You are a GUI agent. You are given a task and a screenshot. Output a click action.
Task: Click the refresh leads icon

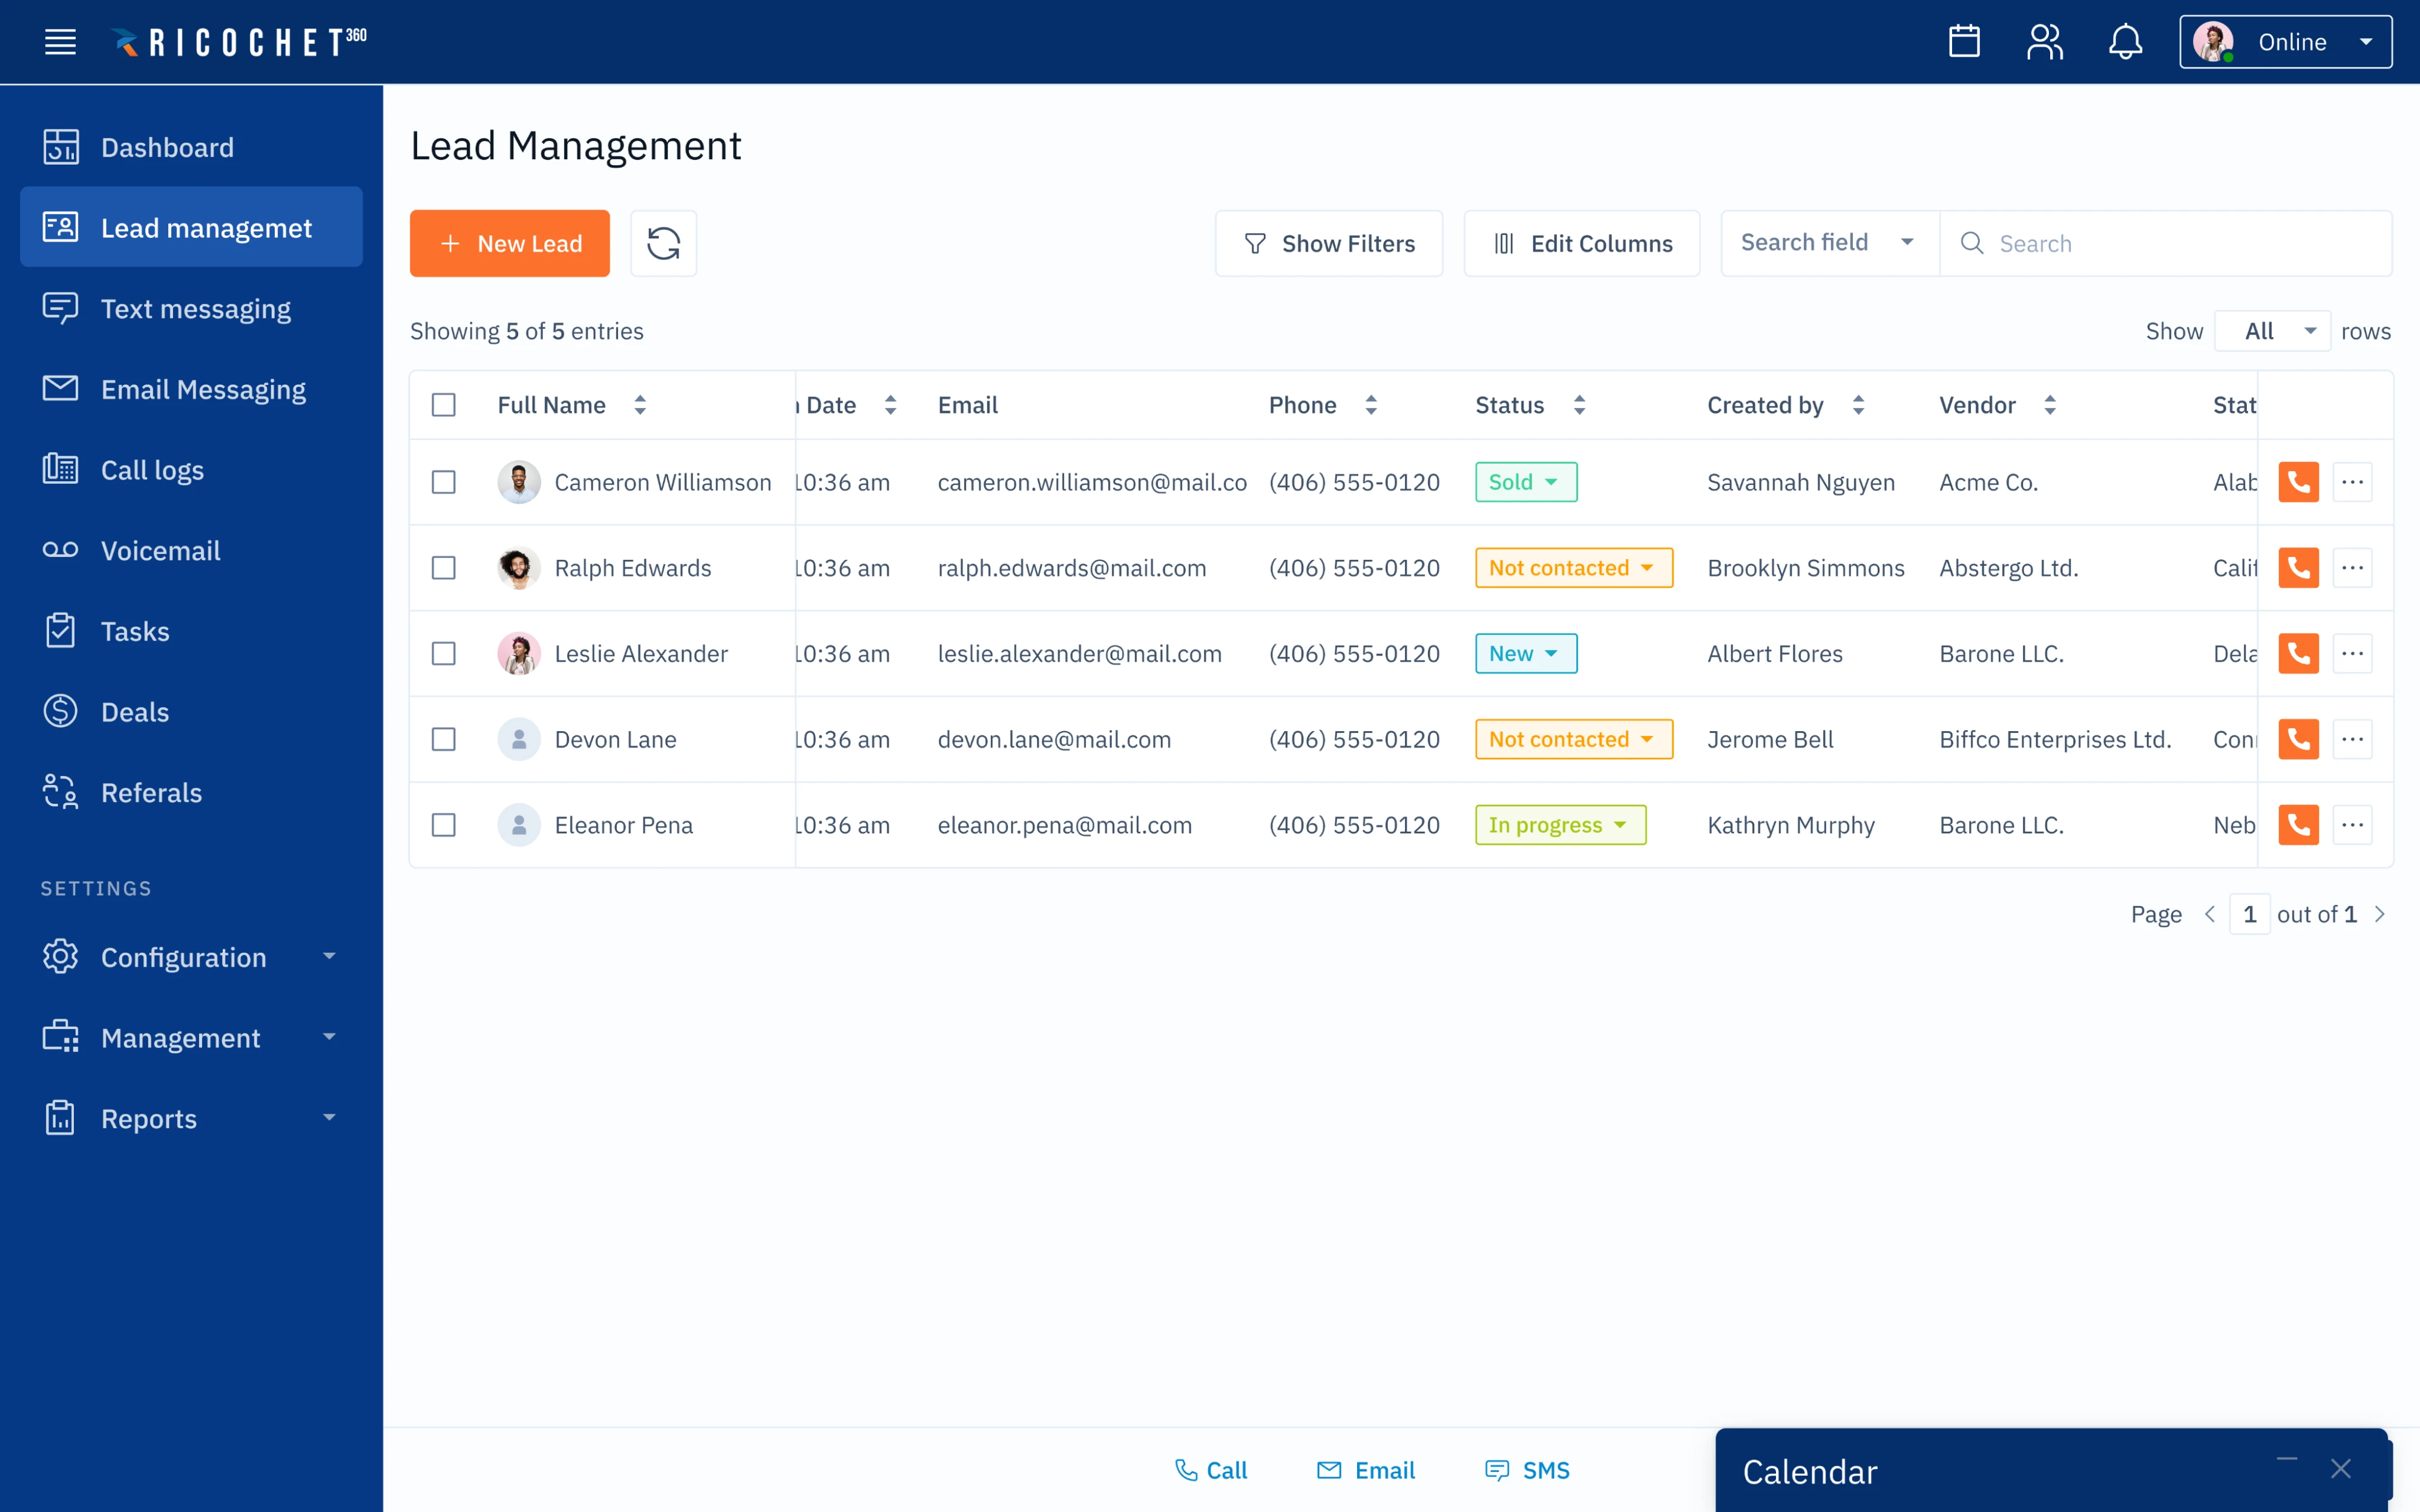663,243
